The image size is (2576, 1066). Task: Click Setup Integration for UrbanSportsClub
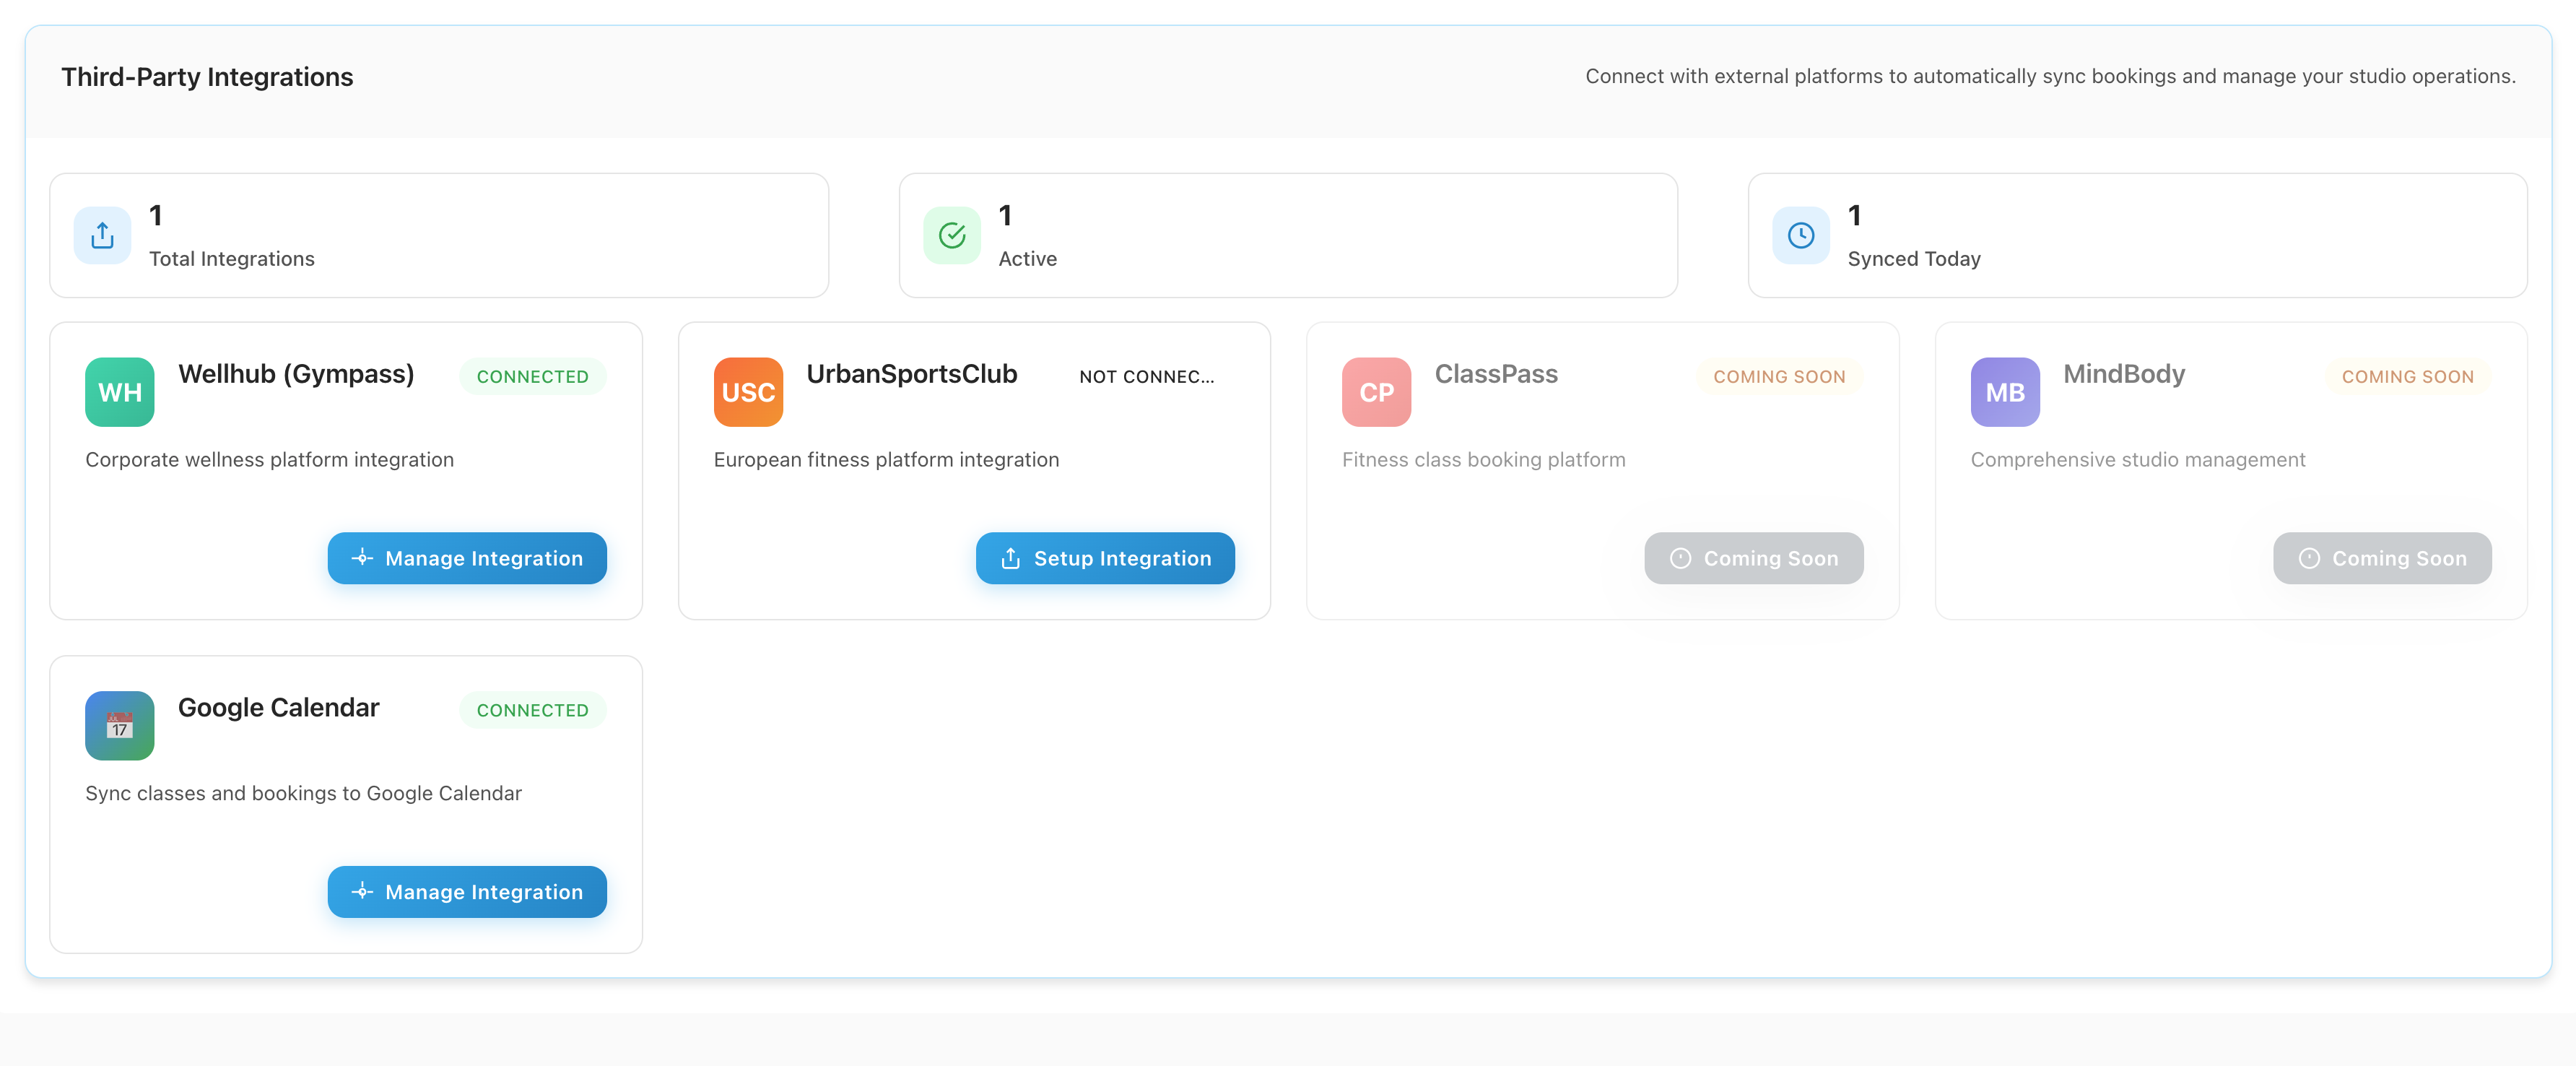1105,558
